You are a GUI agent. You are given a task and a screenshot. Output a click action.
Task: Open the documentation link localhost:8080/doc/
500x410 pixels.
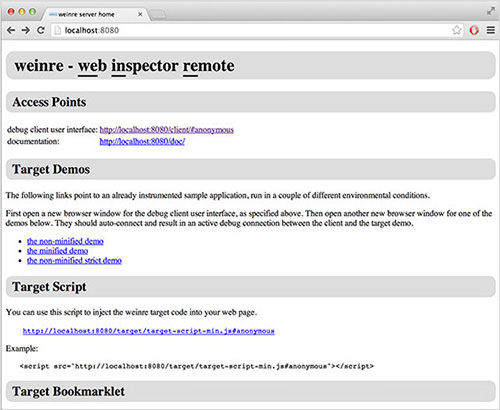142,141
